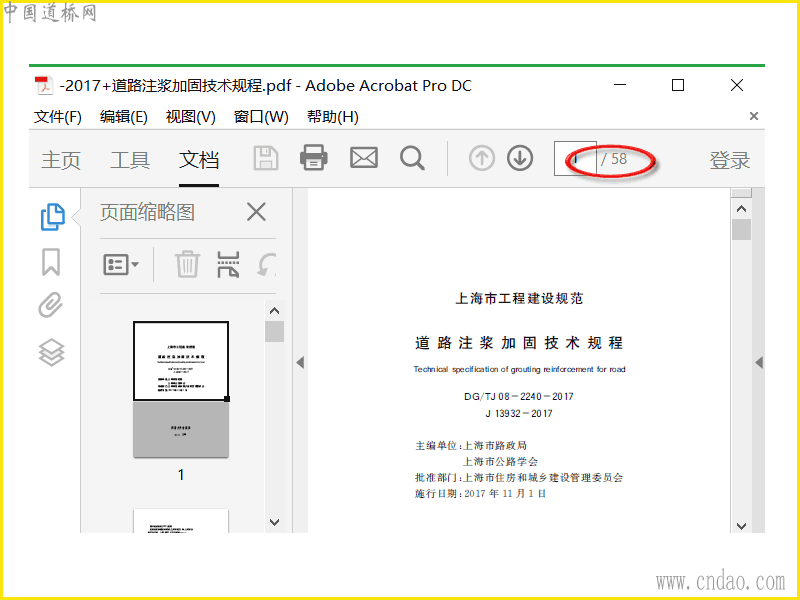Send file by email envelope icon
This screenshot has width=800, height=600.
pyautogui.click(x=364, y=158)
